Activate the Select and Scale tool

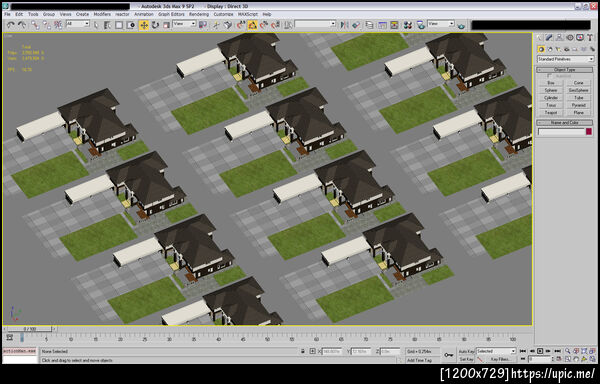[166, 25]
